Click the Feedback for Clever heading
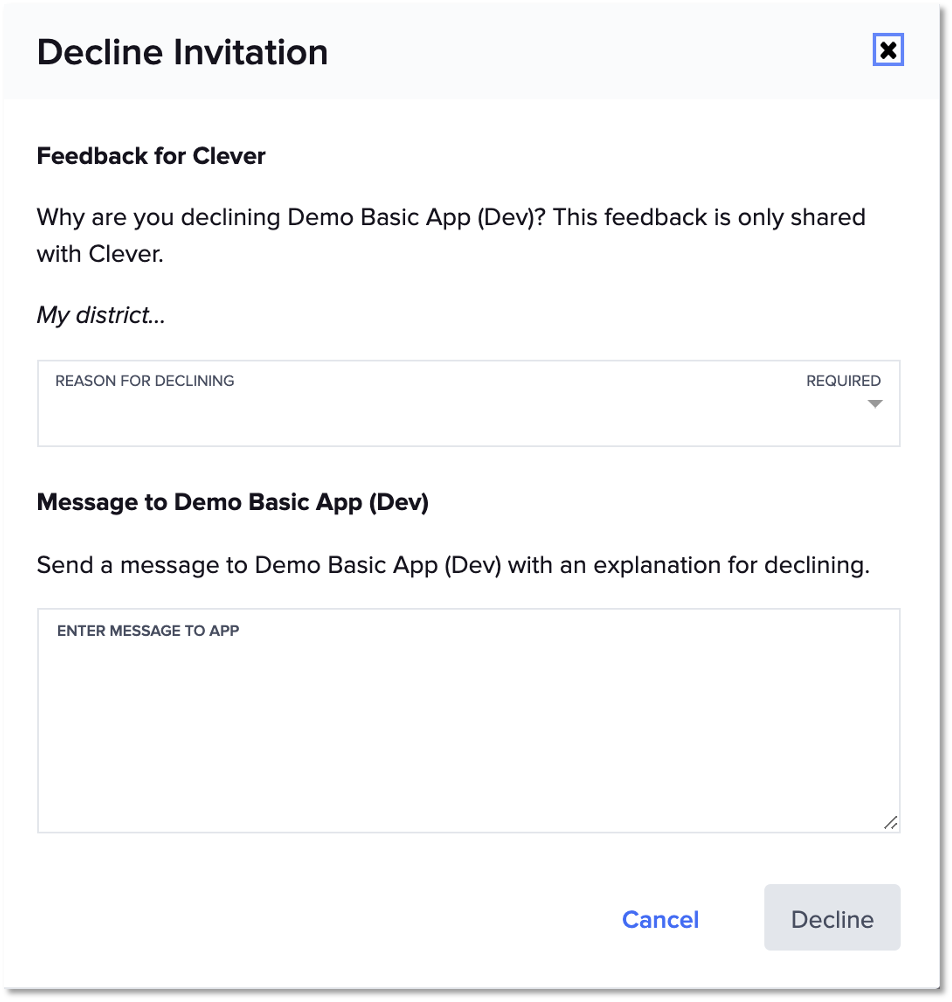The width and height of the screenshot is (952, 1002). coord(151,156)
